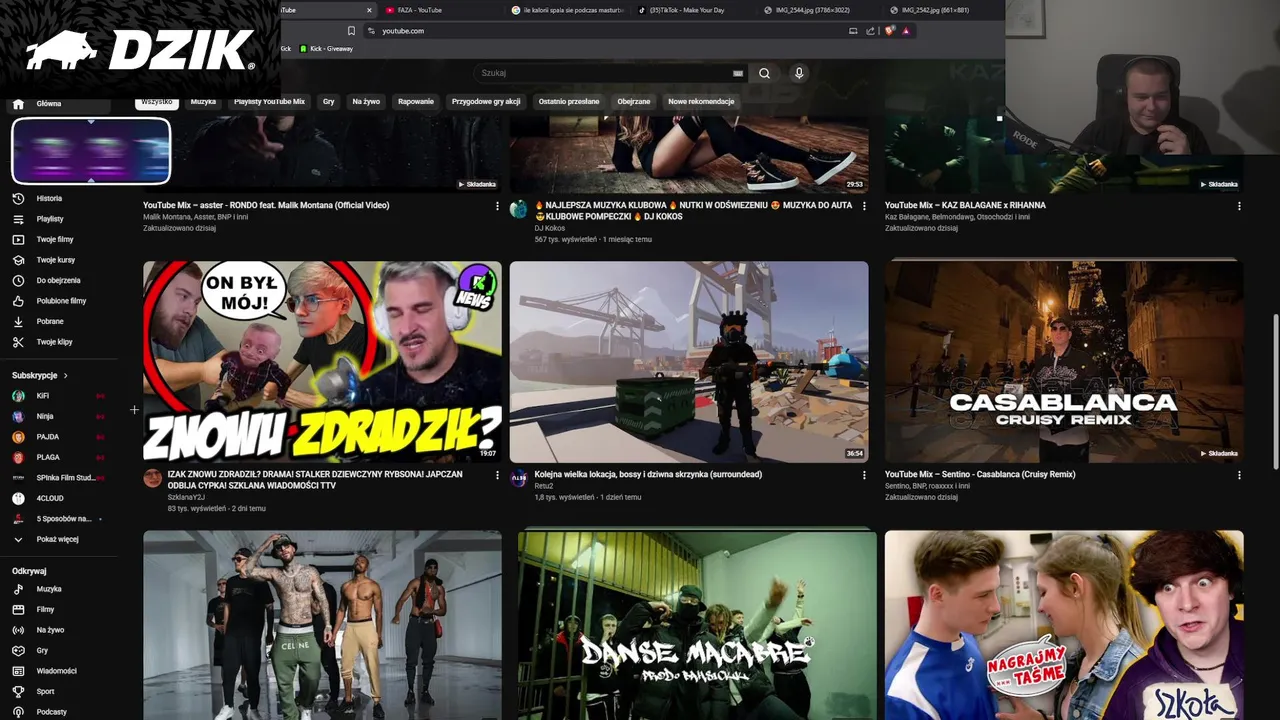Open options menu for the Casablanca Cruisy Remix mix
Image resolution: width=1280 pixels, height=720 pixels.
1239,475
